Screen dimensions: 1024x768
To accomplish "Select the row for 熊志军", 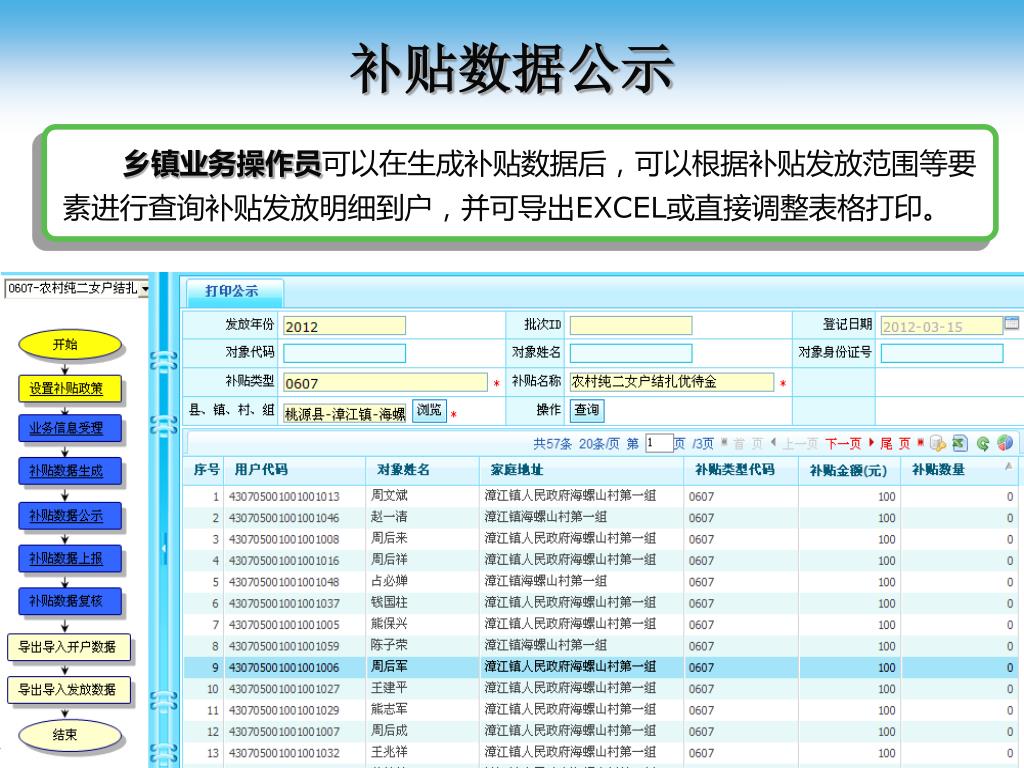I will point(601,710).
